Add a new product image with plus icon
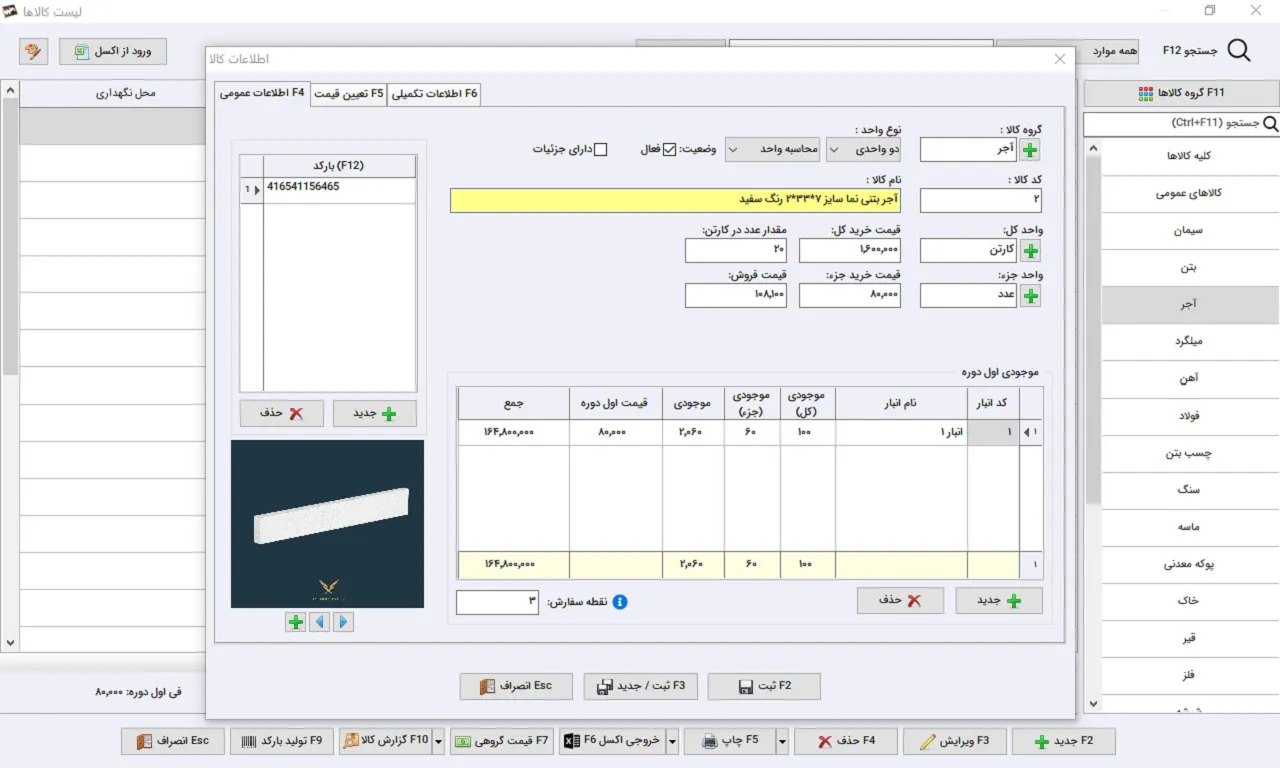The height and width of the screenshot is (768, 1280). (296, 622)
